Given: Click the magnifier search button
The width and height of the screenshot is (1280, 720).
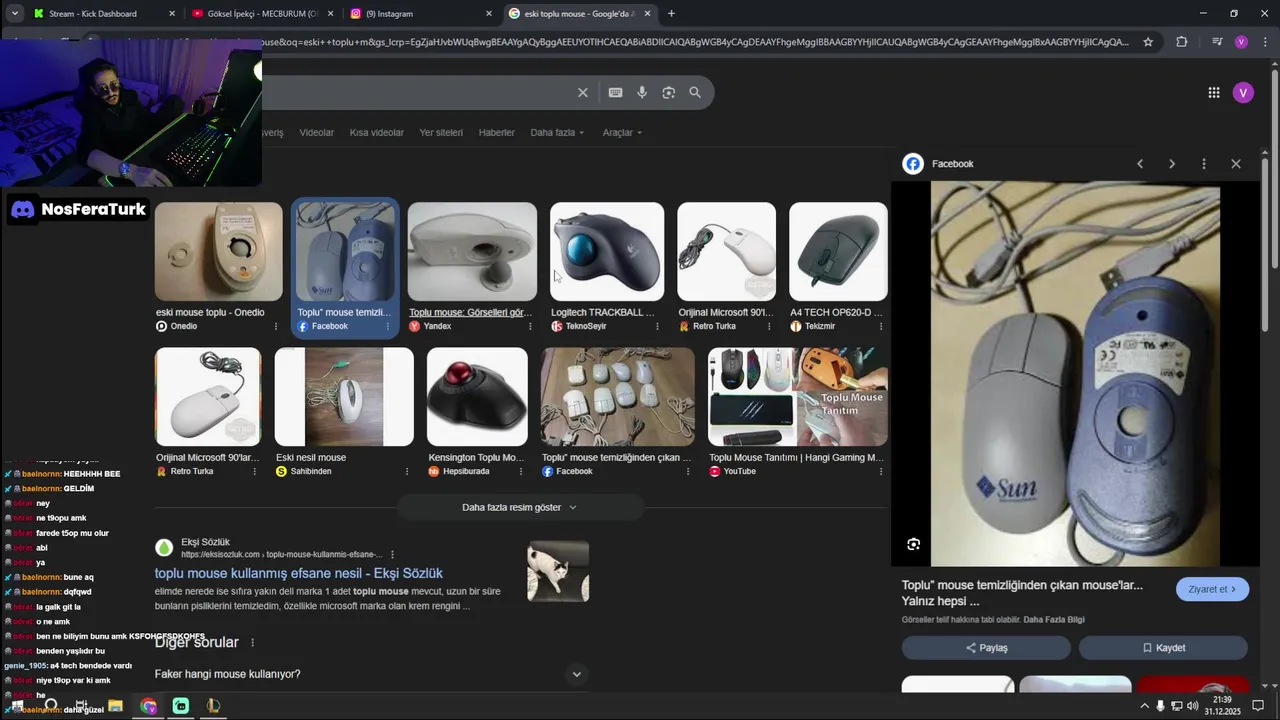Looking at the screenshot, I should click(x=695, y=93).
